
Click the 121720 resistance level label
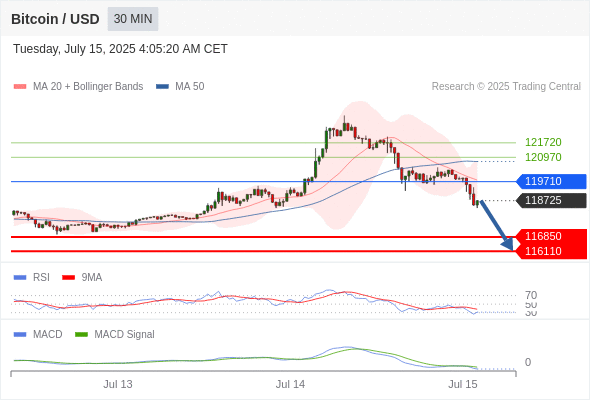click(543, 142)
